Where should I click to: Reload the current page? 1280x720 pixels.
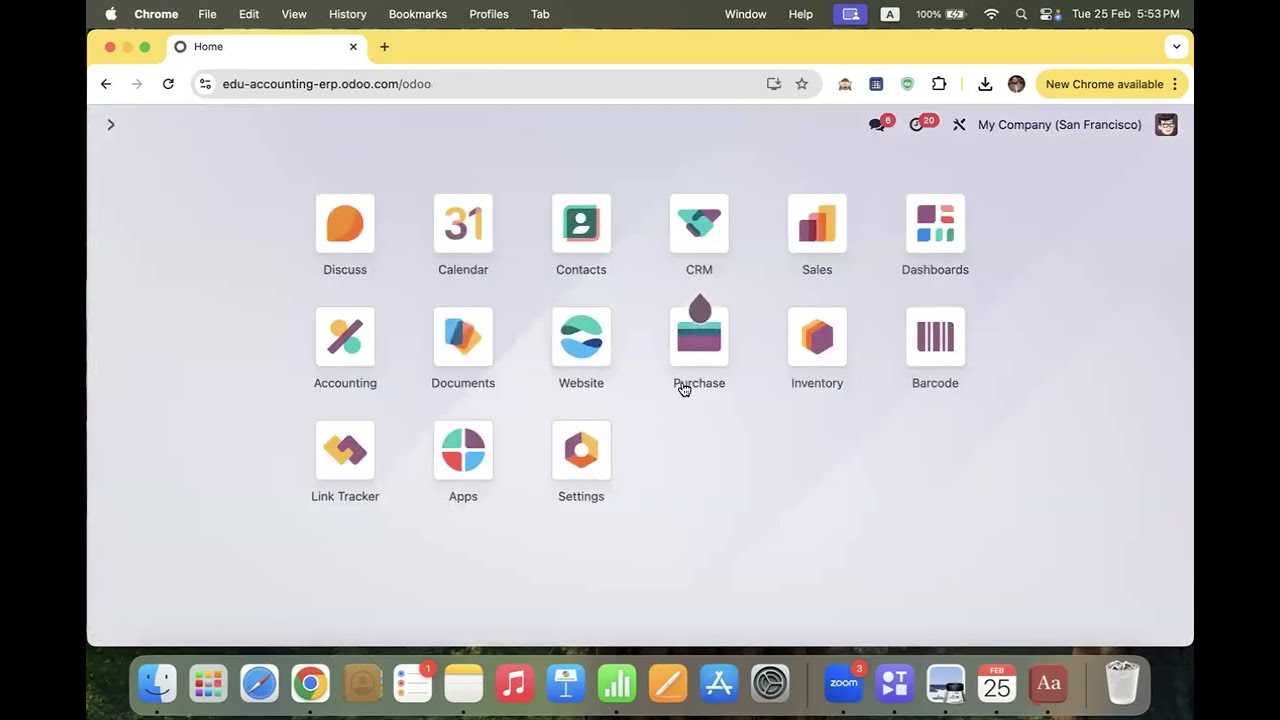(168, 84)
